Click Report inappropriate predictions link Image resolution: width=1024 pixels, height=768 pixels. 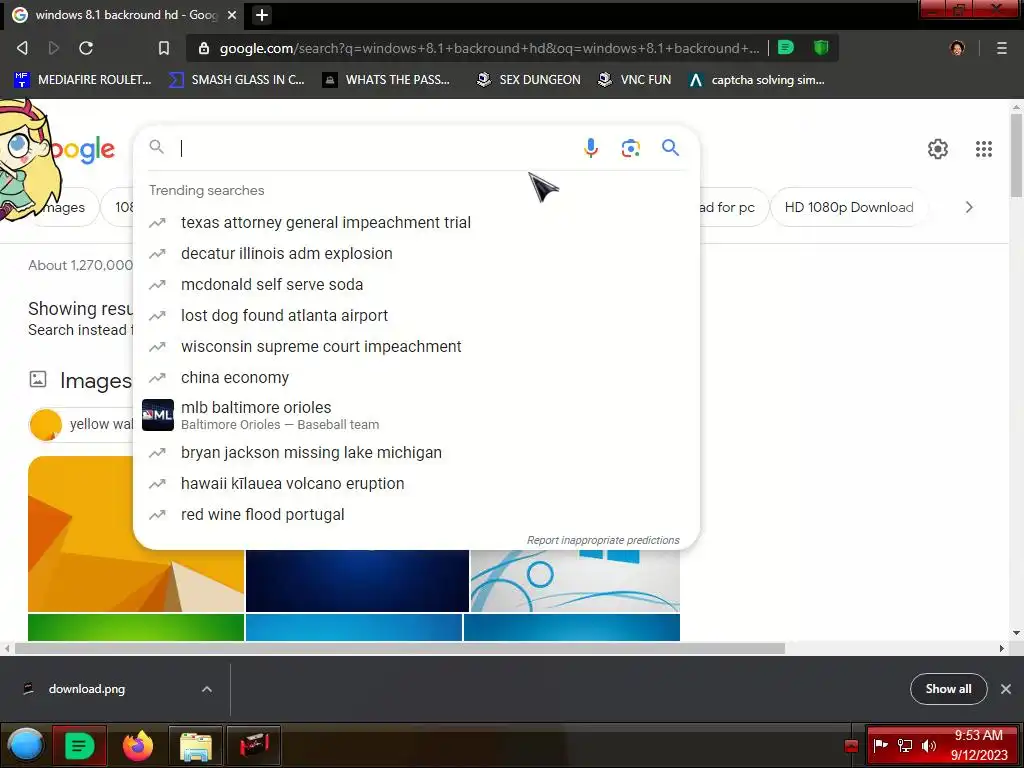(x=603, y=540)
